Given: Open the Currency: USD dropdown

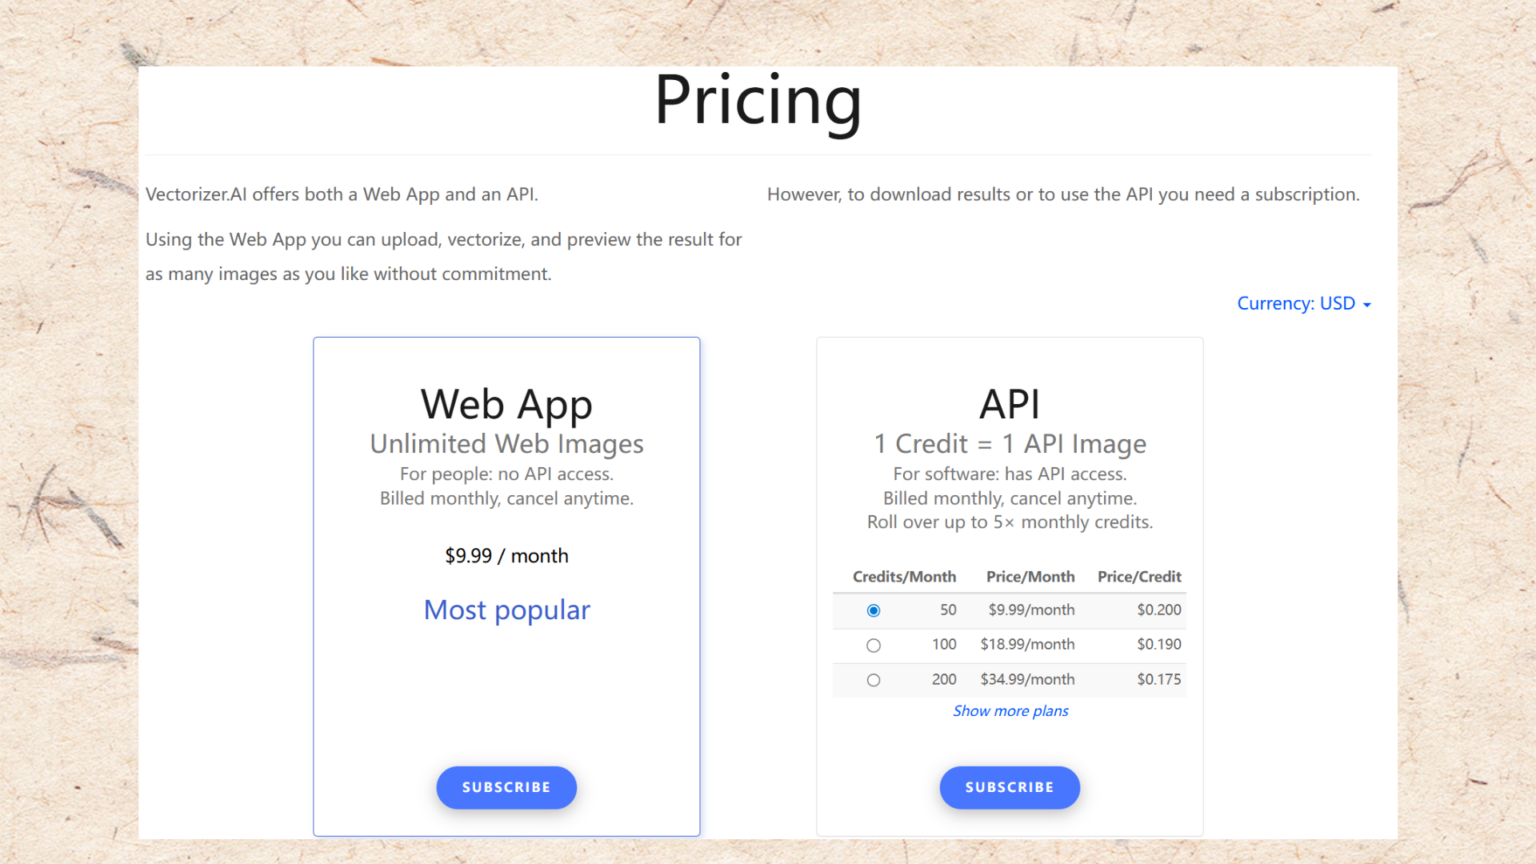Looking at the screenshot, I should 1304,303.
